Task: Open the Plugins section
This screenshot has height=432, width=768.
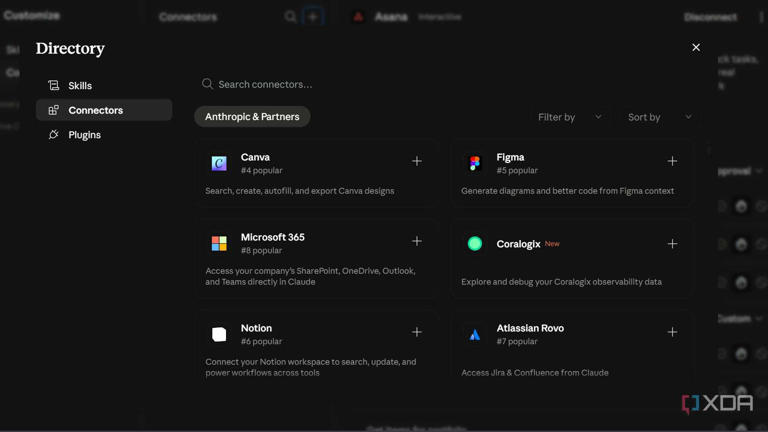Action: [x=104, y=135]
